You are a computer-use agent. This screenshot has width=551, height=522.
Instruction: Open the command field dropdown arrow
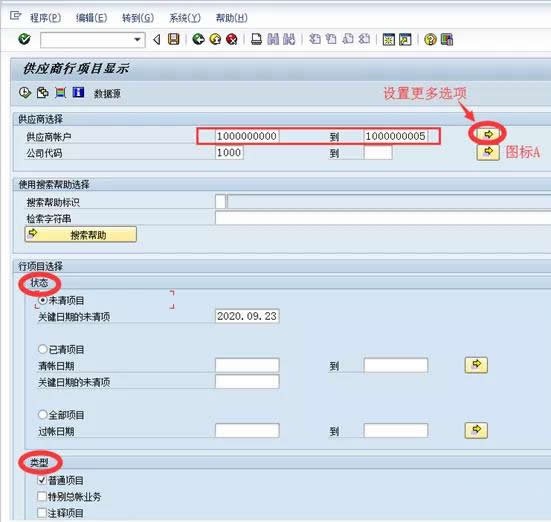coord(138,39)
